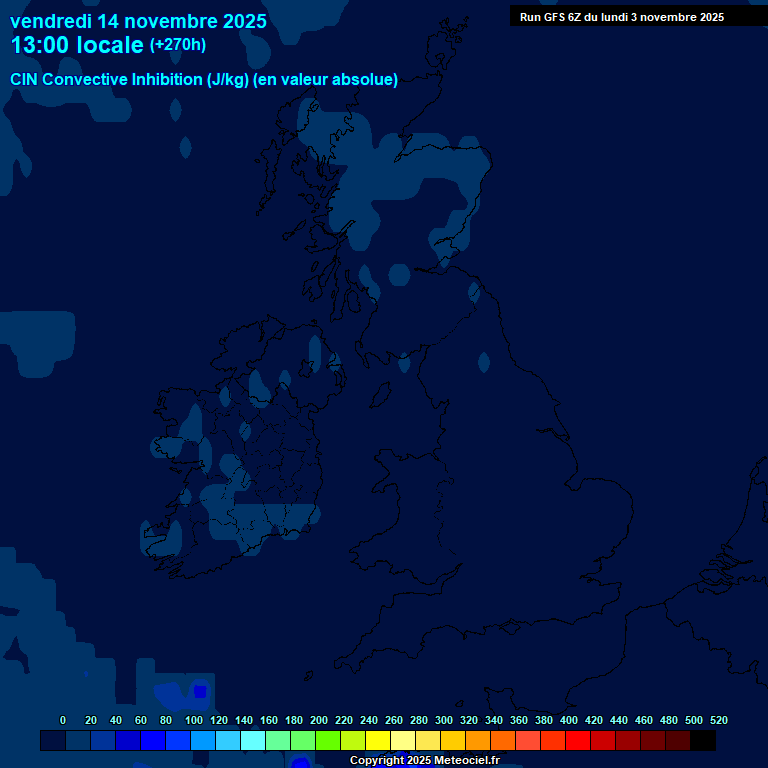The width and height of the screenshot is (768, 768).
Task: Click the 0 legend scale label
Action: tap(63, 720)
